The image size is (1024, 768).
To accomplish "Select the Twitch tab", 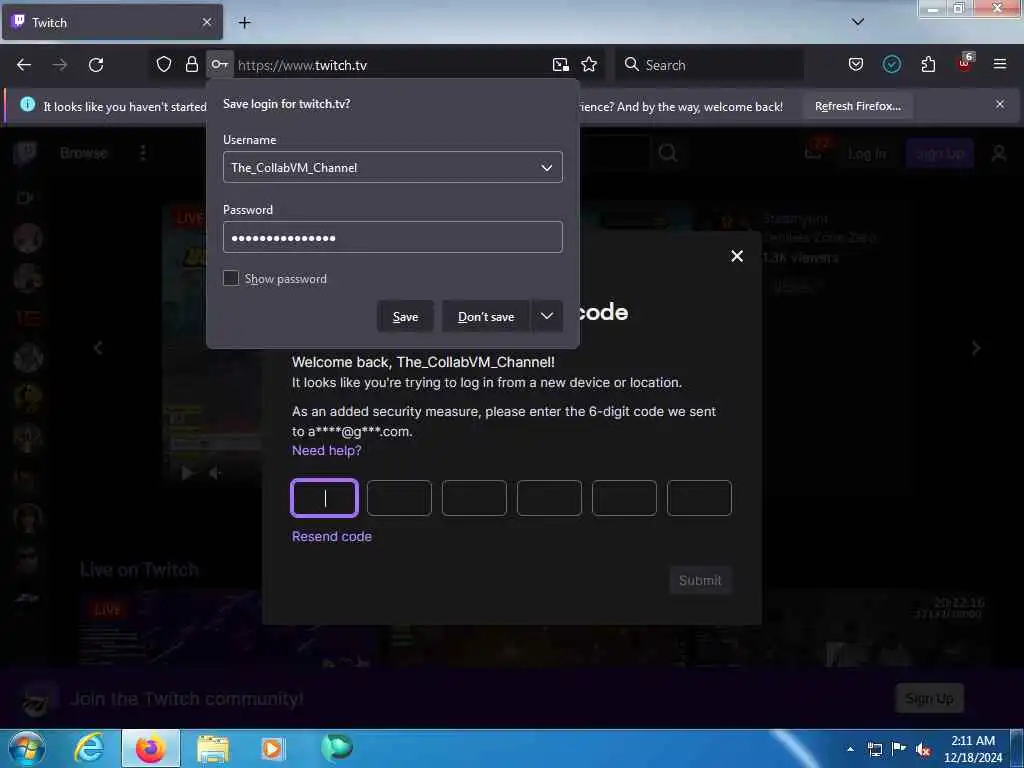I will (112, 22).
